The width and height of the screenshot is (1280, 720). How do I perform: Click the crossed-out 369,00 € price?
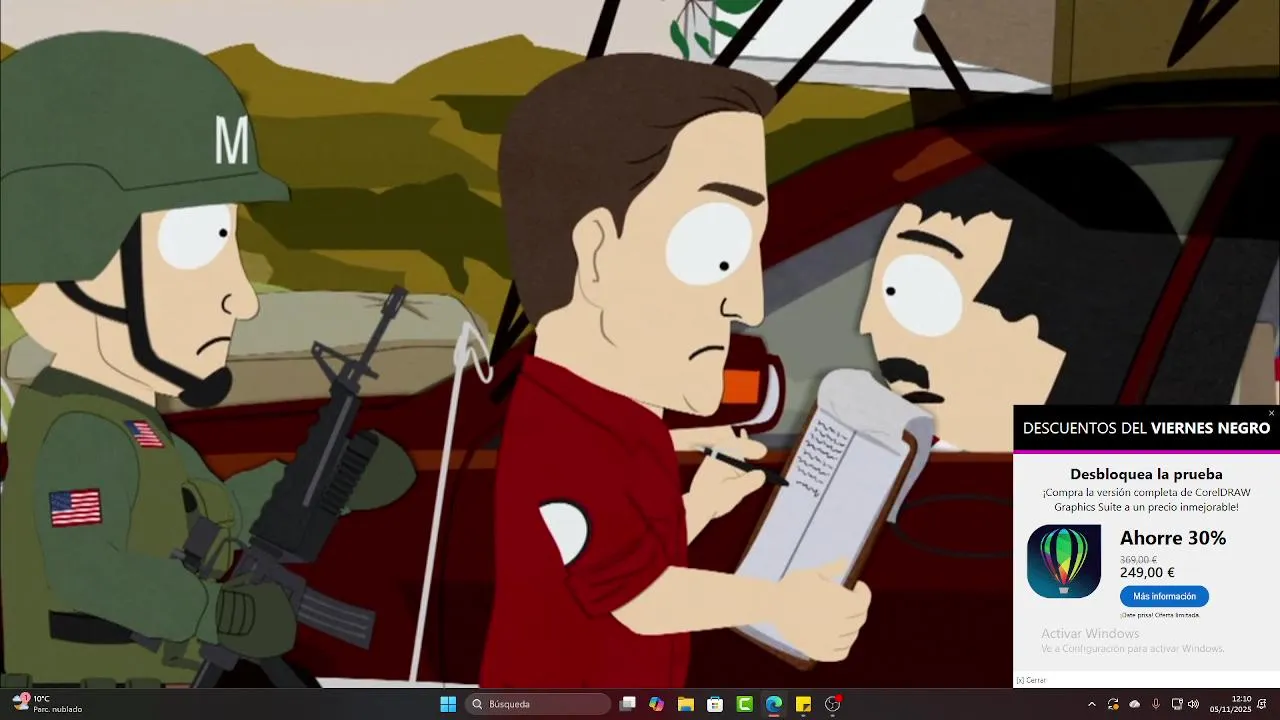(x=1138, y=560)
